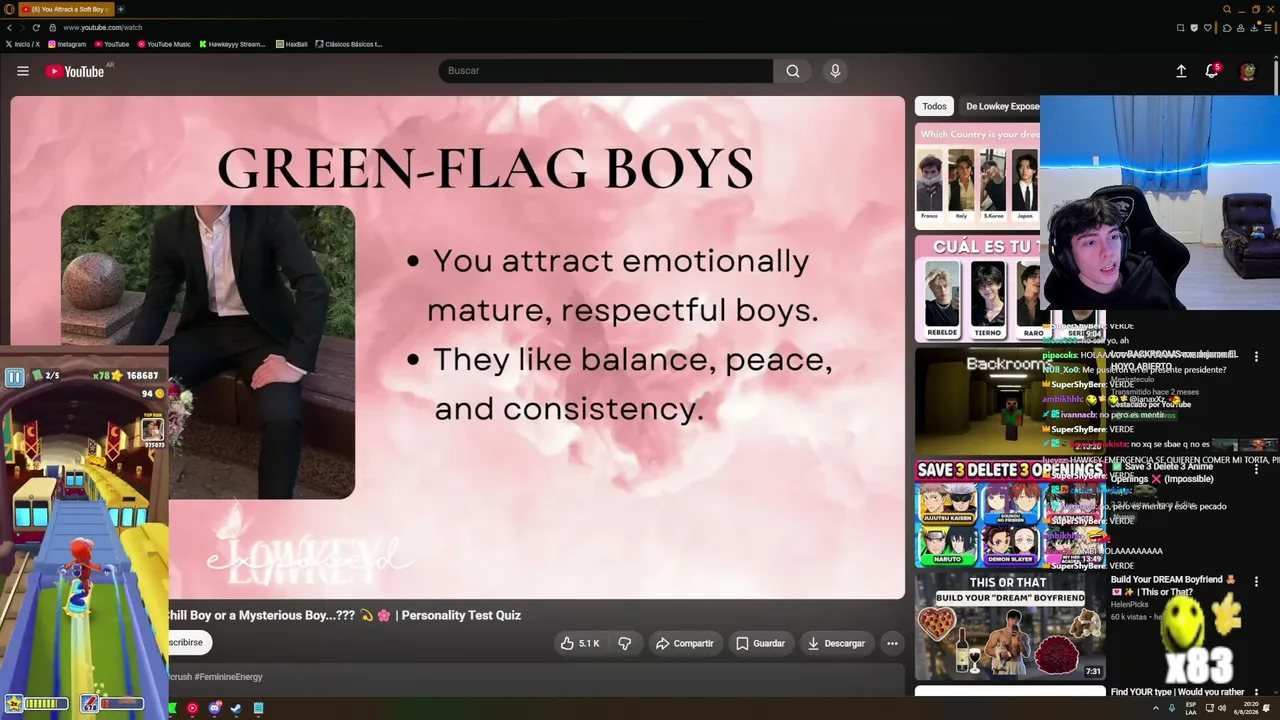Open the account avatar menu
Viewport: 1280px width, 720px height.
[1247, 71]
